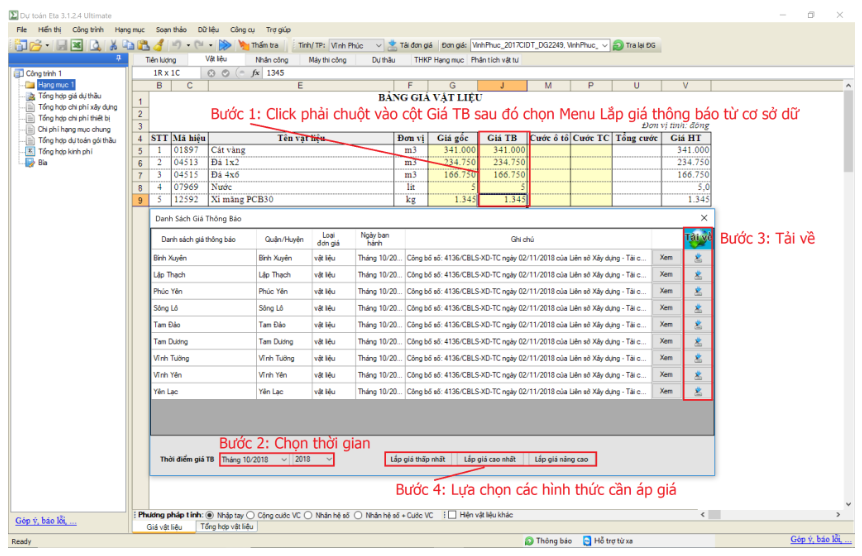Click the Lắp giá cao nhất button
The image size is (862, 556).
490,459
